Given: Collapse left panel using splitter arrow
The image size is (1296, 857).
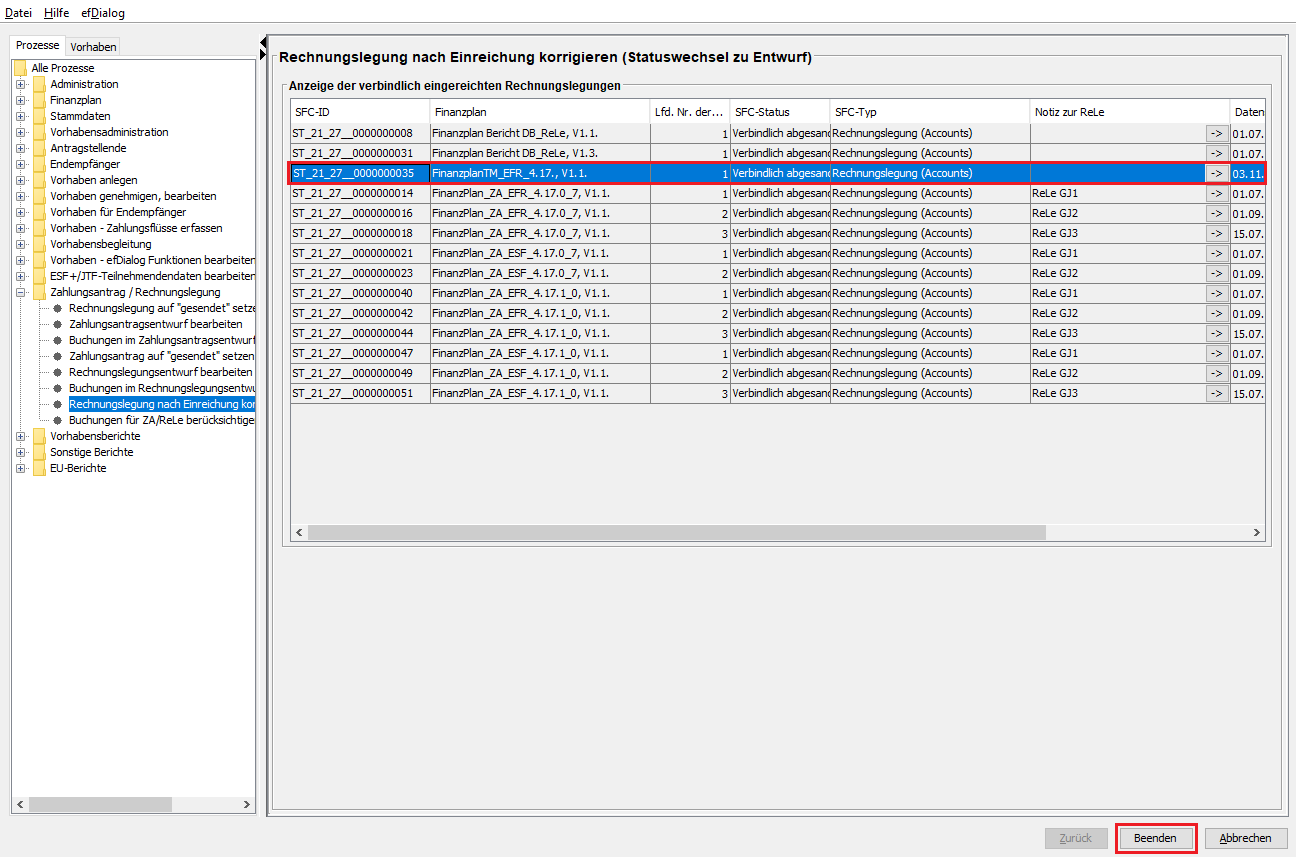Looking at the screenshot, I should [x=263, y=43].
